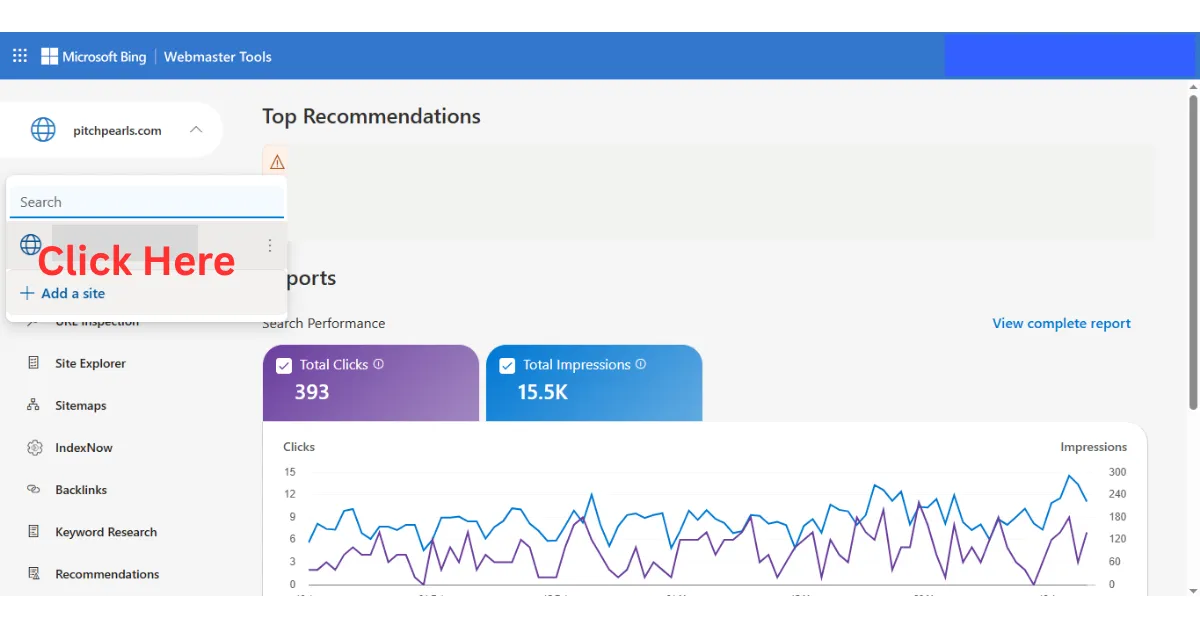Click the Keyword Research sidebar icon
Image resolution: width=1200 pixels, height=628 pixels.
point(34,531)
